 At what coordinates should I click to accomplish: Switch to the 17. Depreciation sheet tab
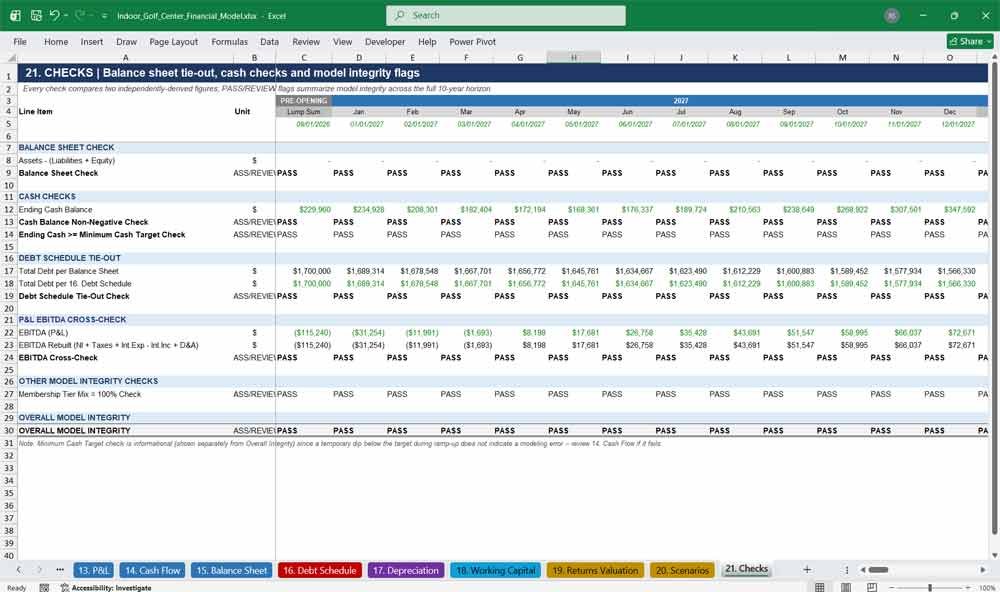pyautogui.click(x=406, y=570)
